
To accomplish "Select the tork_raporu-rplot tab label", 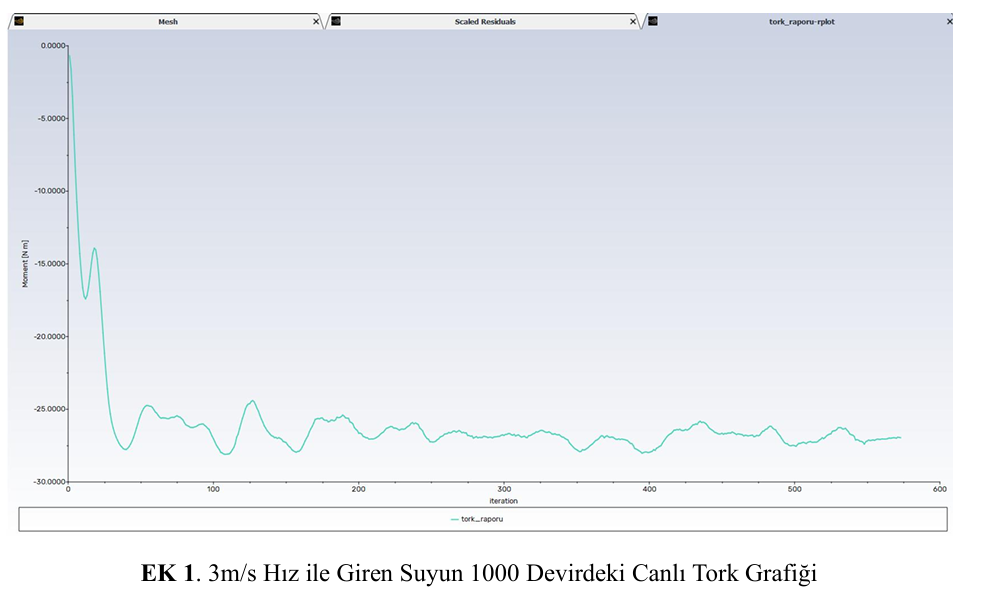I will pos(801,21).
